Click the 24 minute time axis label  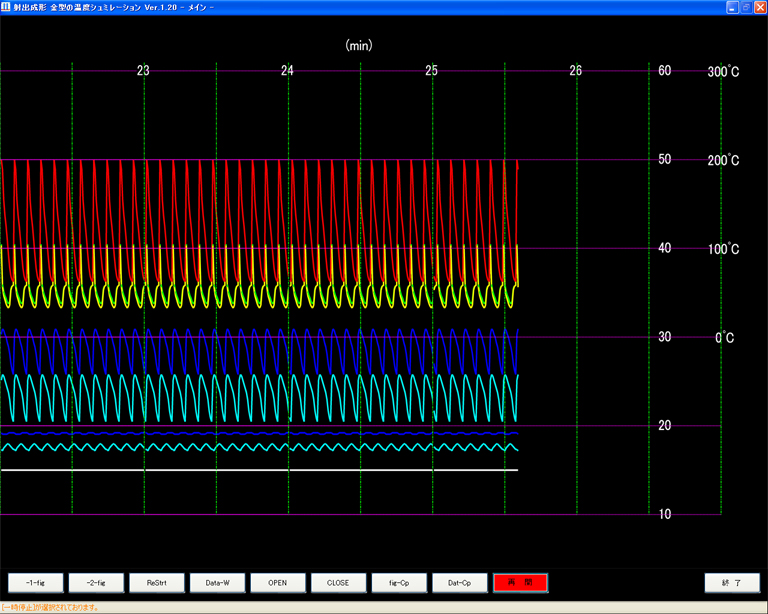click(x=287, y=71)
